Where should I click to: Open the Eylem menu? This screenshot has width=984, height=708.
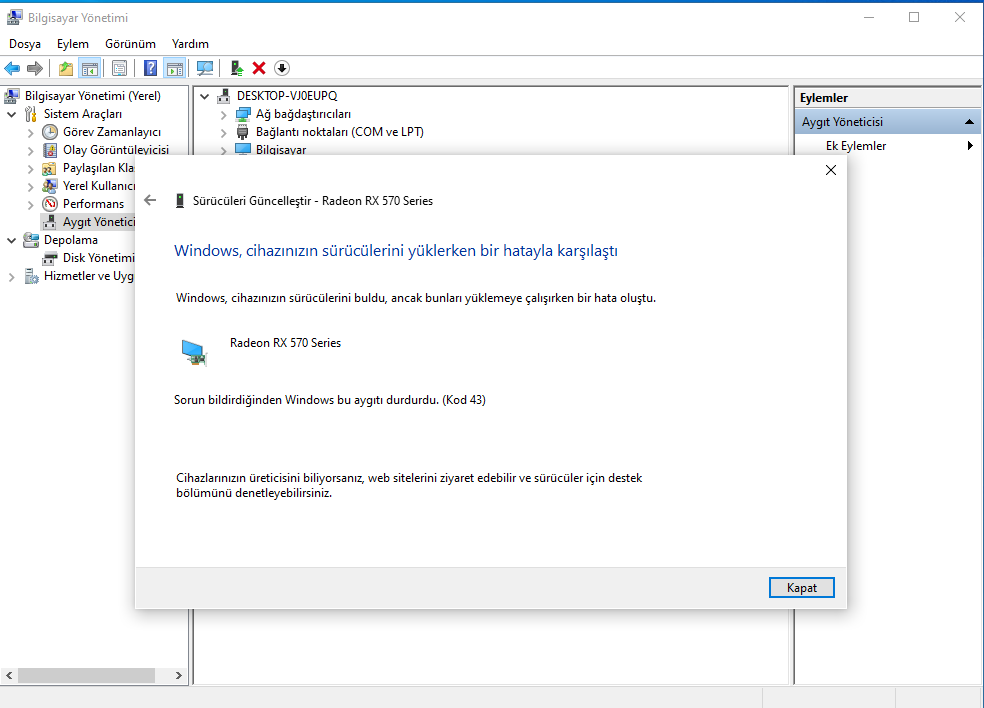coord(73,44)
